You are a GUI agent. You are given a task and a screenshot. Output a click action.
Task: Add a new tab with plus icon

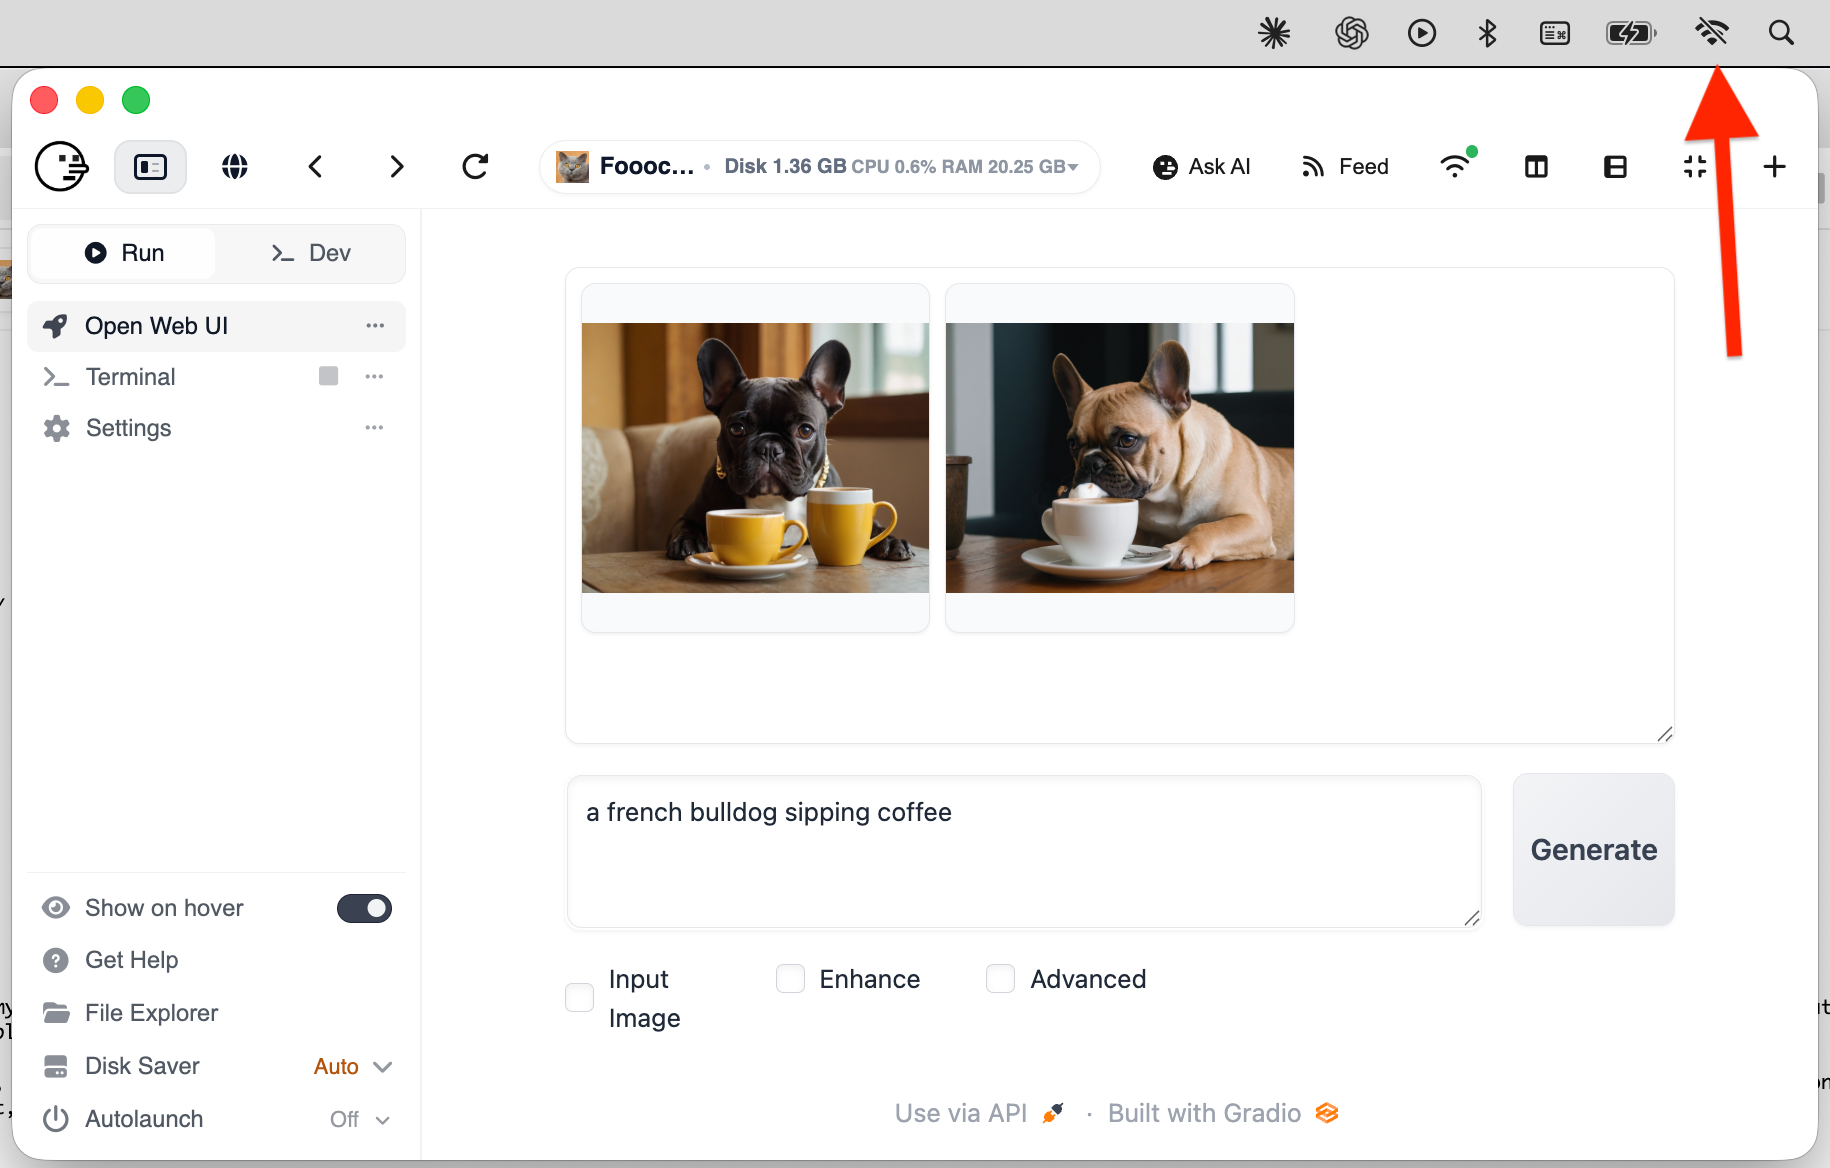coord(1774,167)
